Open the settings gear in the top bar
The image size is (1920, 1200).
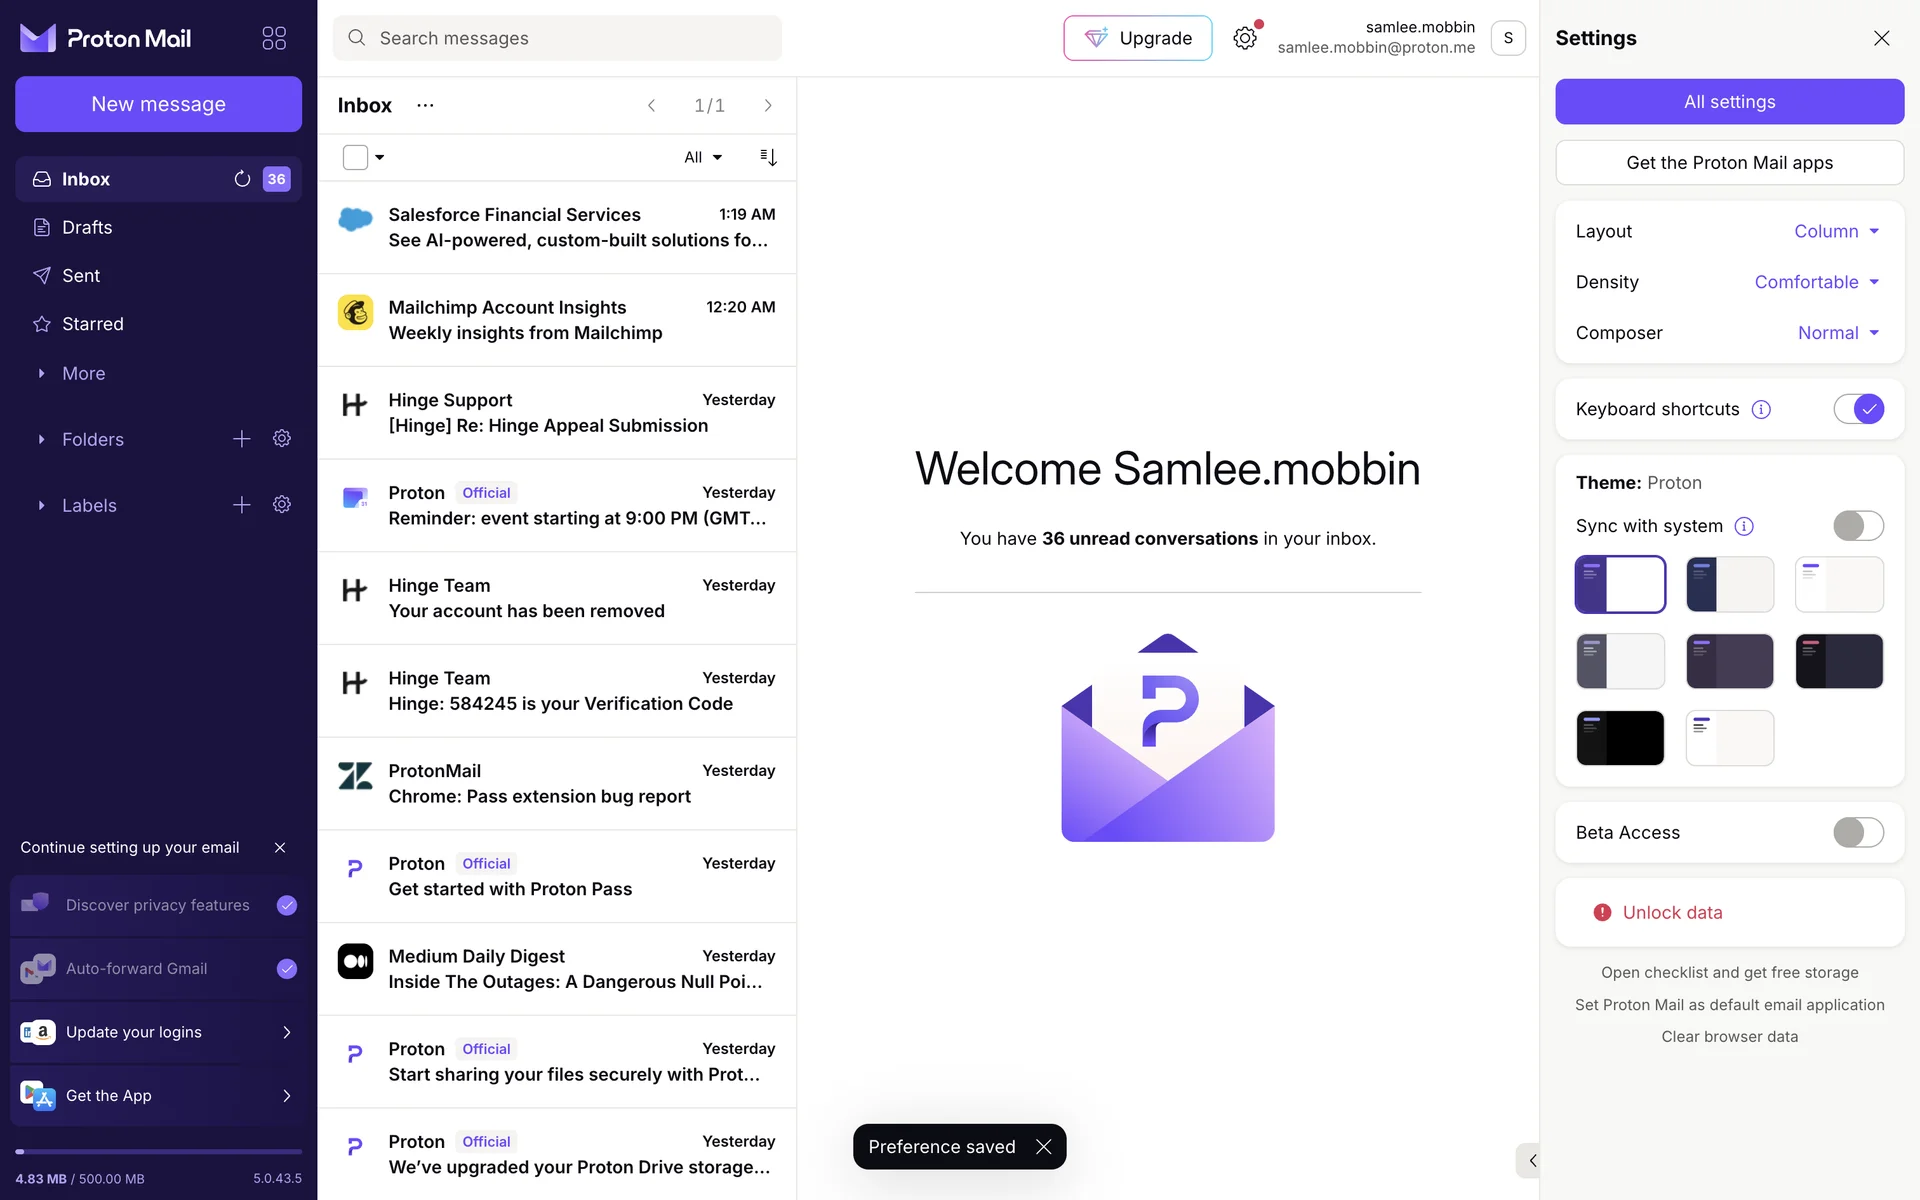(1244, 38)
